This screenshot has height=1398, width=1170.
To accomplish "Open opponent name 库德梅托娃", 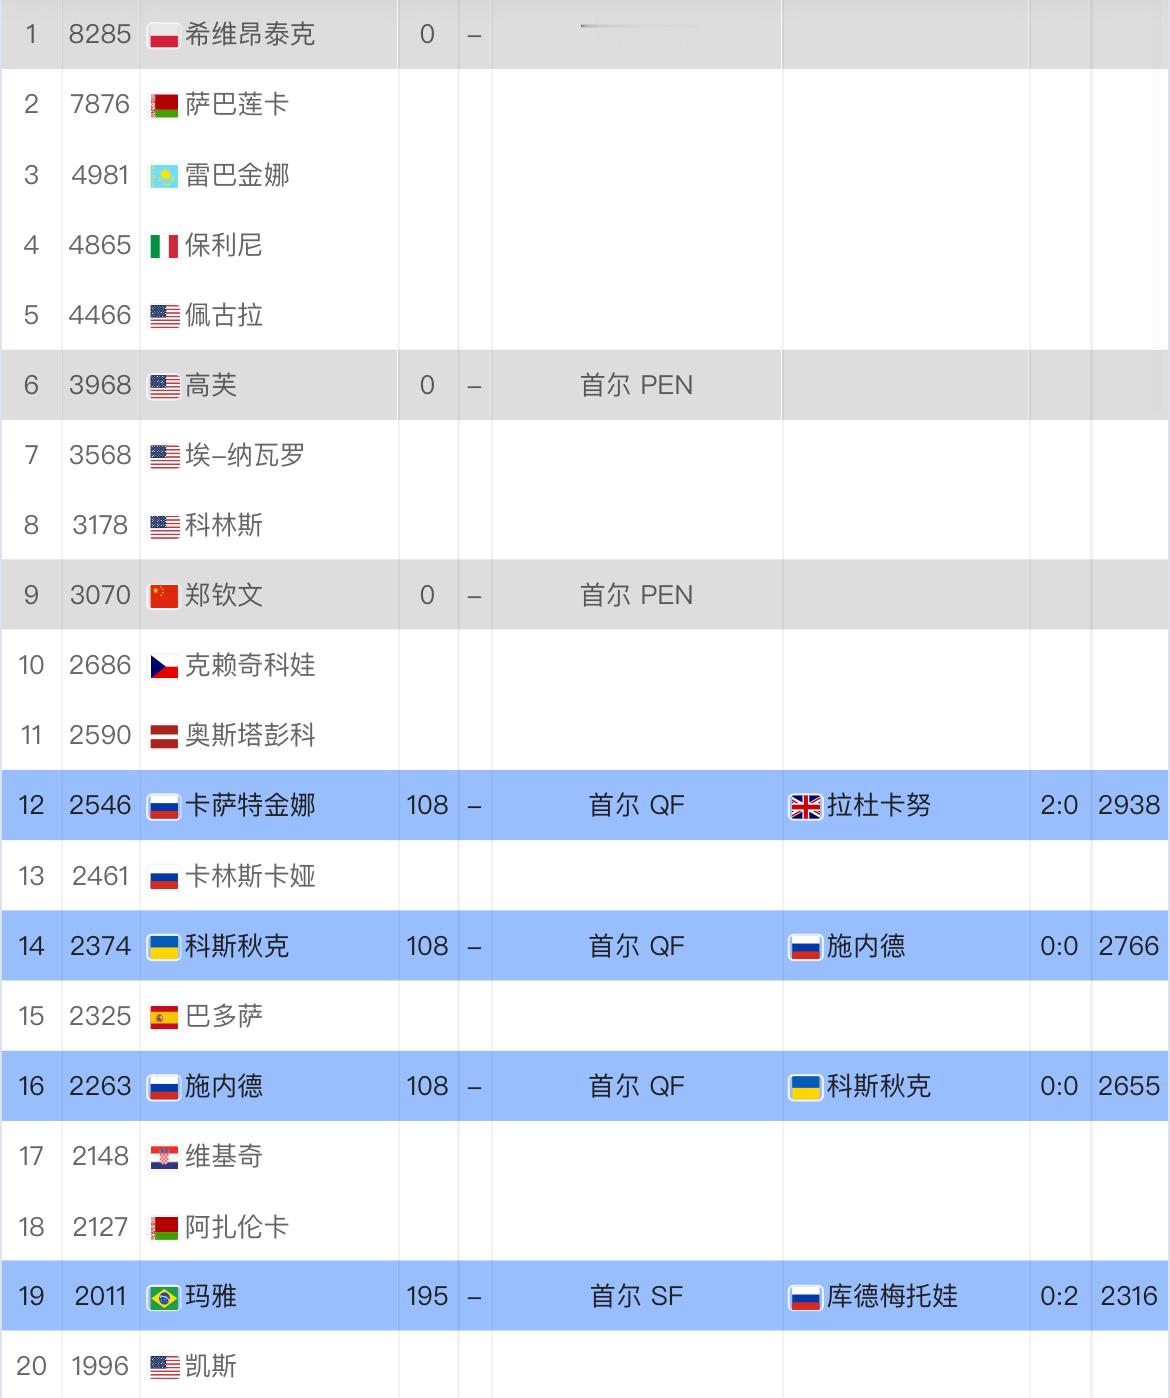I will pos(892,1296).
